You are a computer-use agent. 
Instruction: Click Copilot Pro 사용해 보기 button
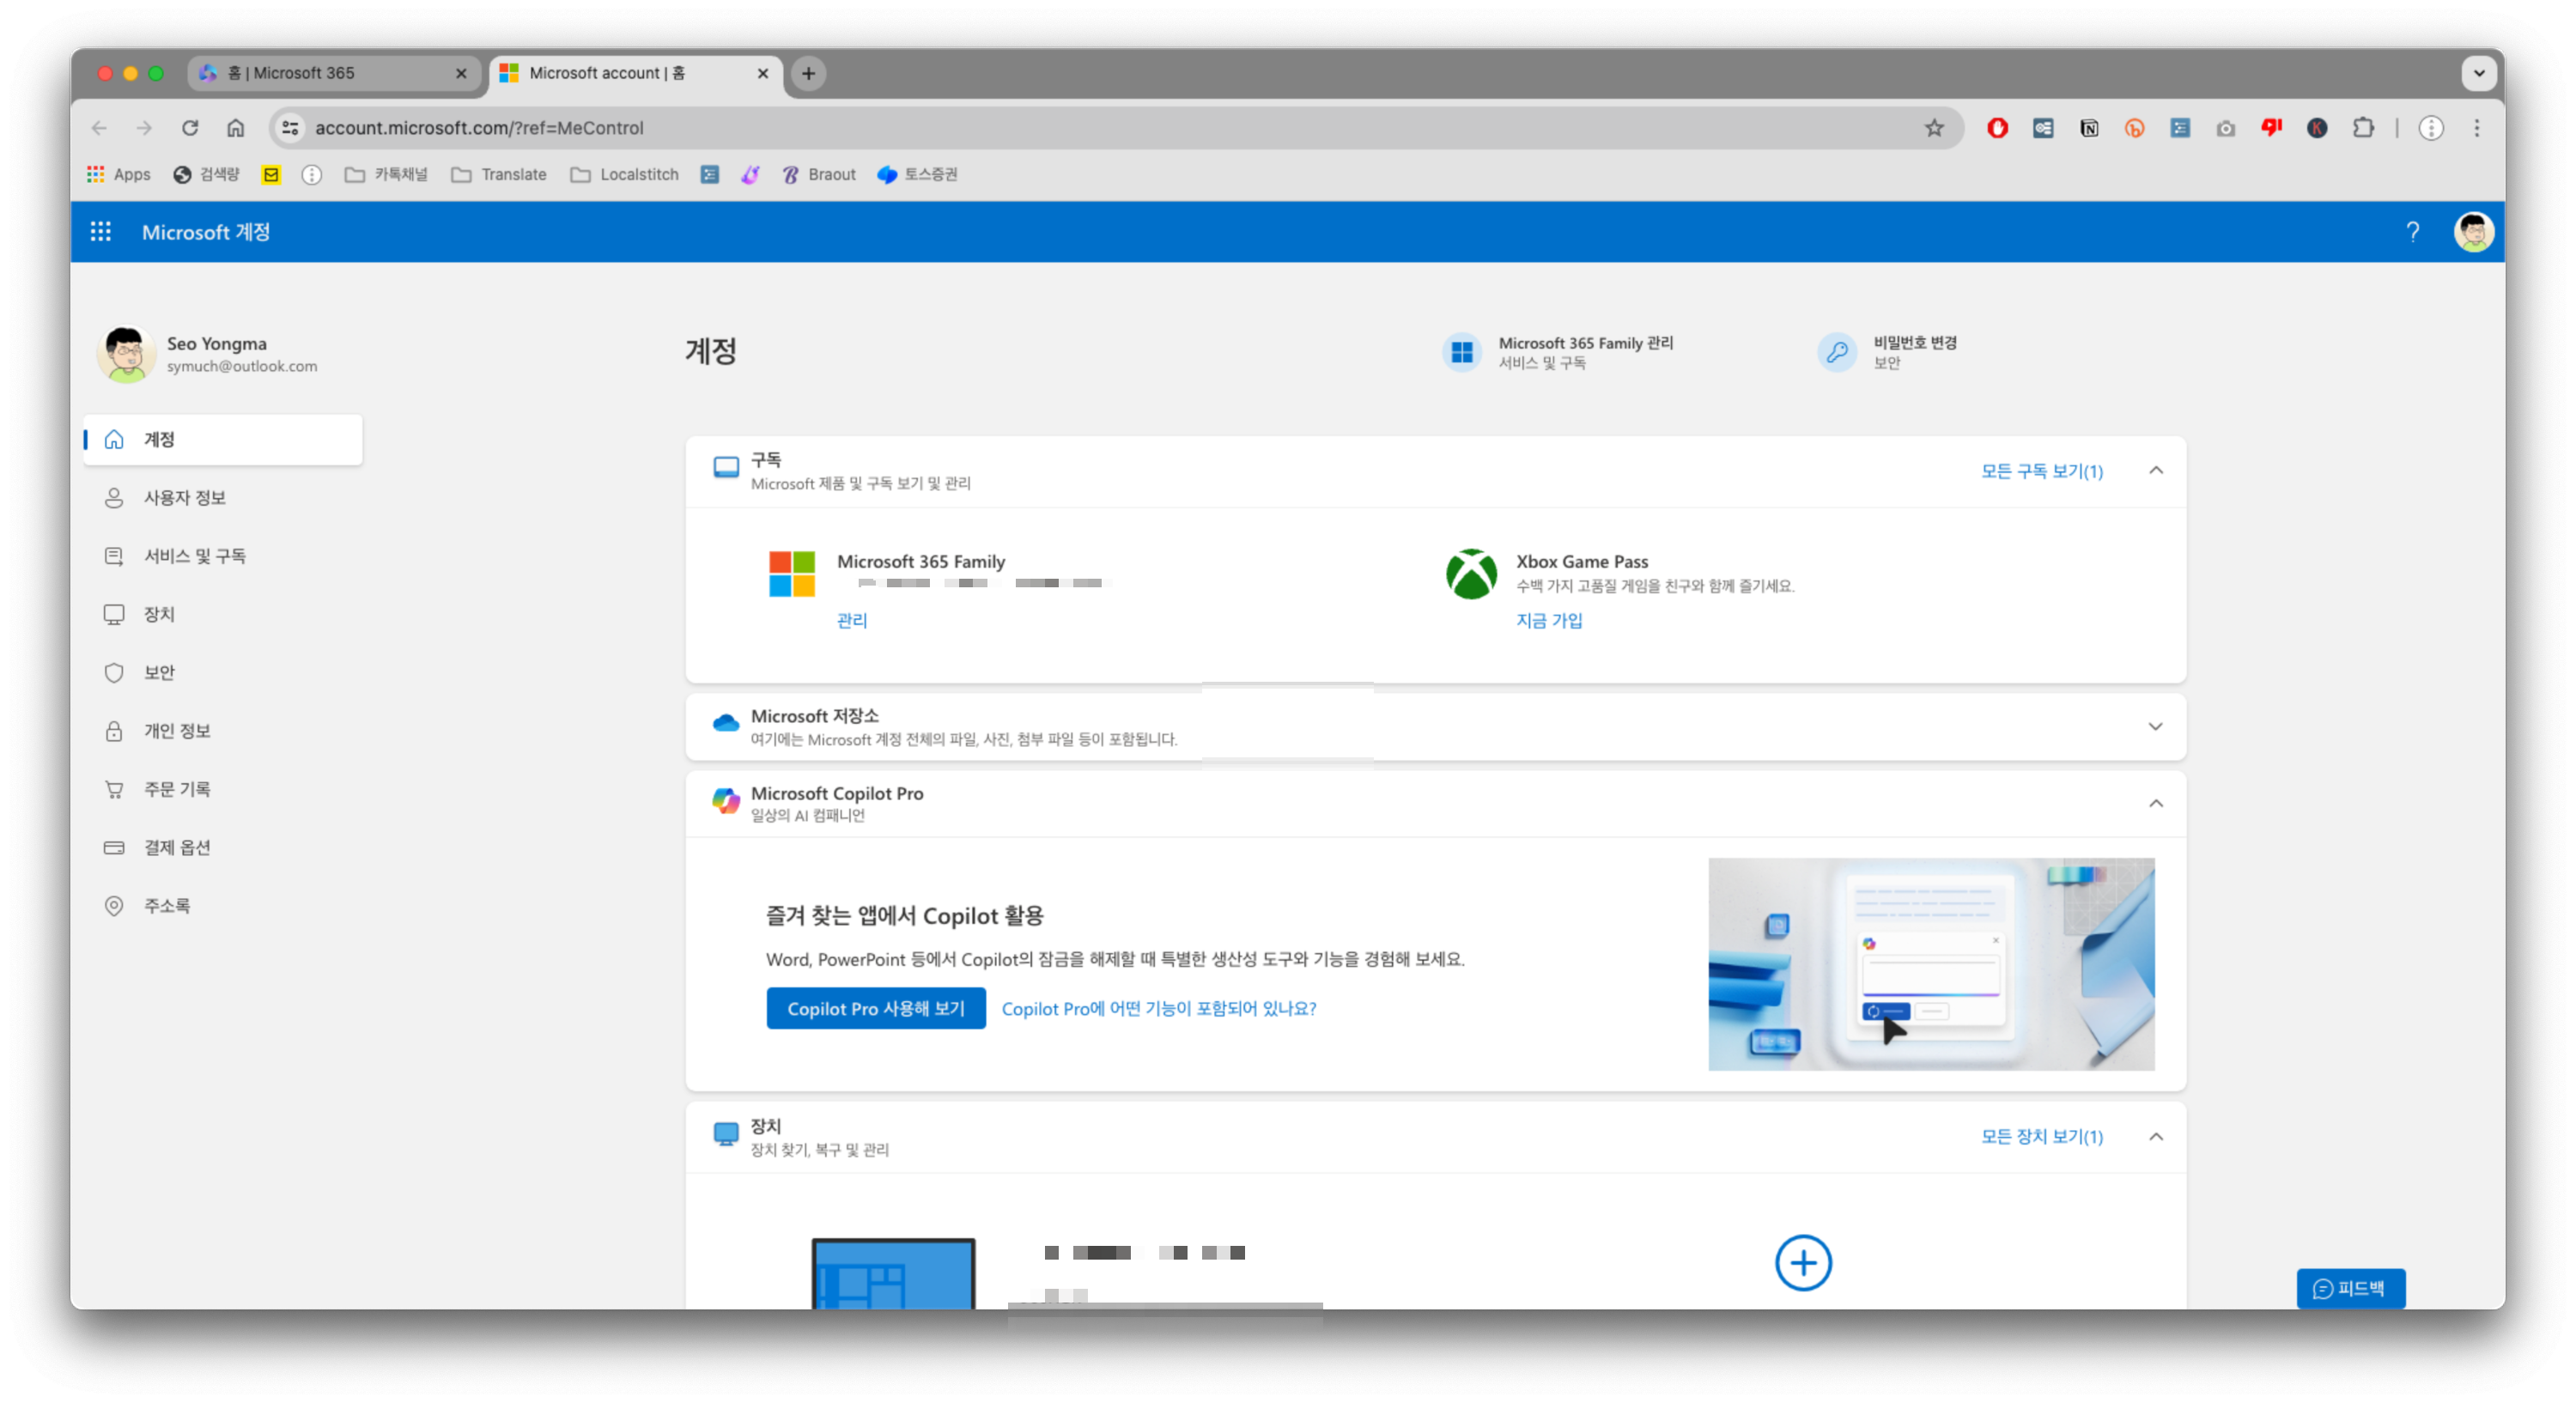point(875,1008)
